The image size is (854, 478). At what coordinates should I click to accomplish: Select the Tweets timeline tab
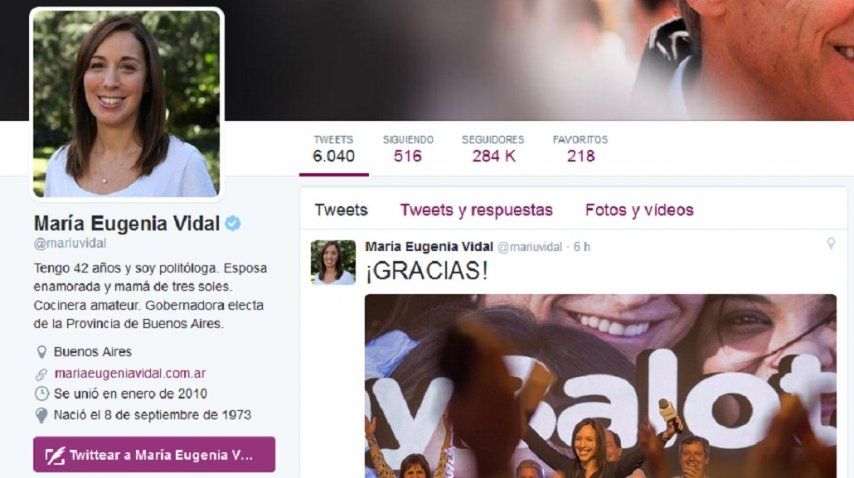341,210
